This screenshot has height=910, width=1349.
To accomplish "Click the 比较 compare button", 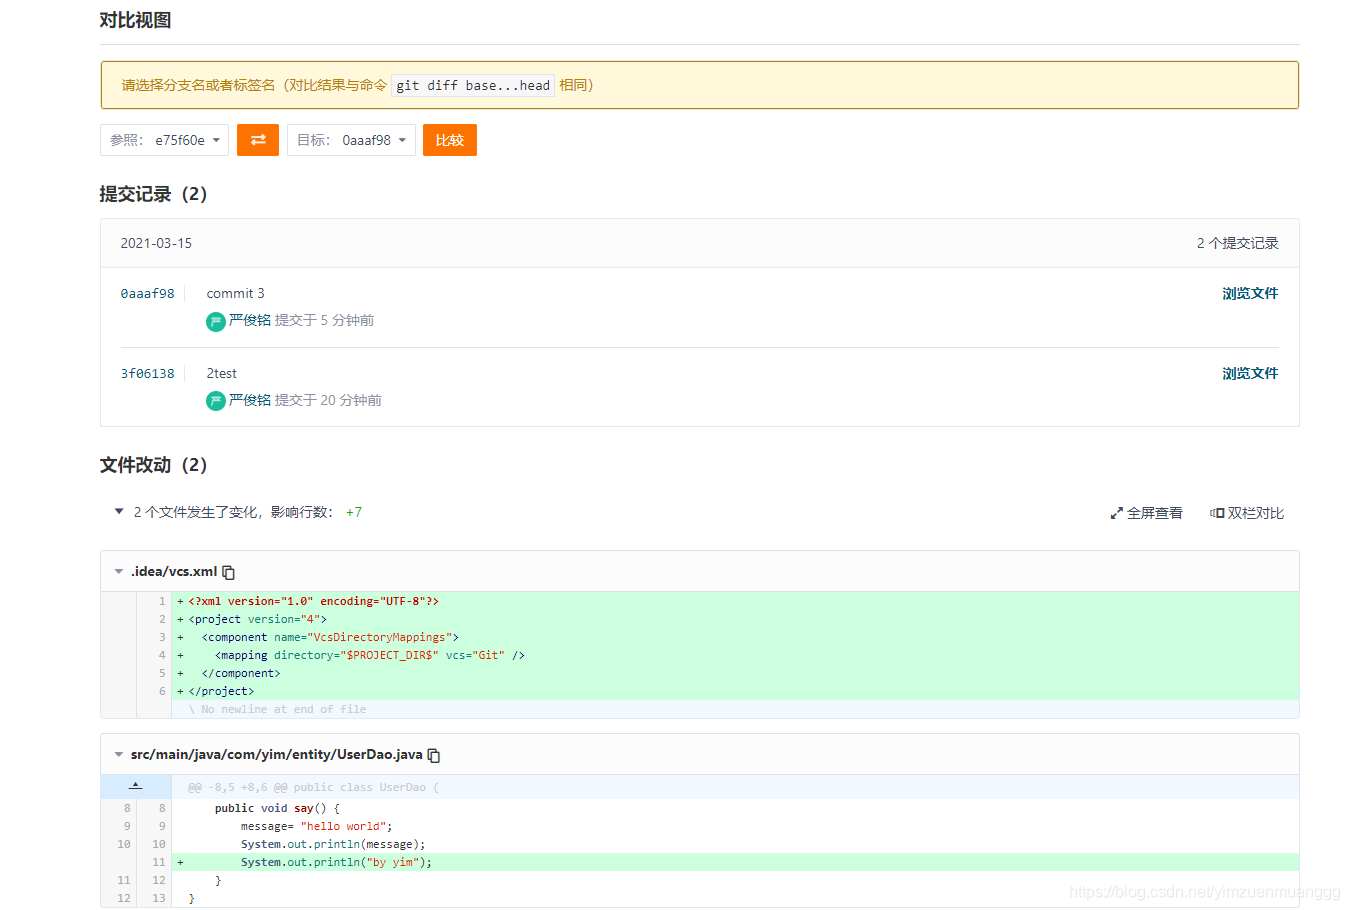I will (450, 140).
